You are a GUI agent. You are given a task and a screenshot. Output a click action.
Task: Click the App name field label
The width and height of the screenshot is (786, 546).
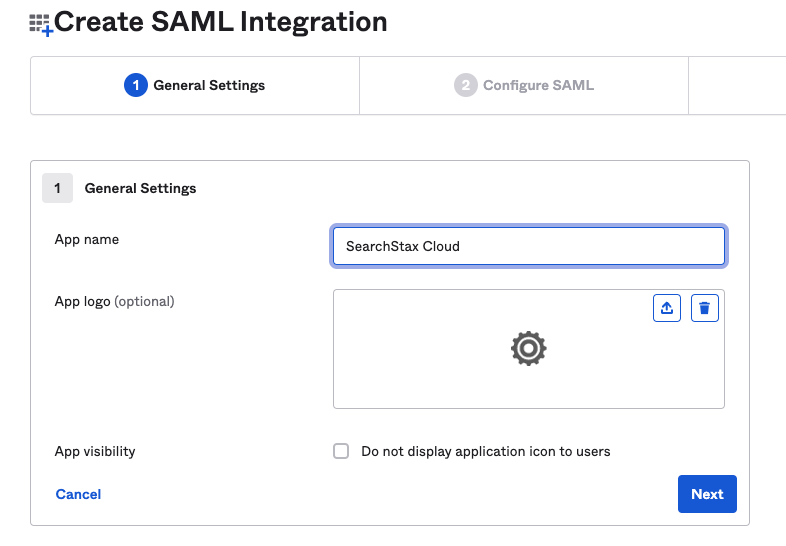pyautogui.click(x=87, y=240)
